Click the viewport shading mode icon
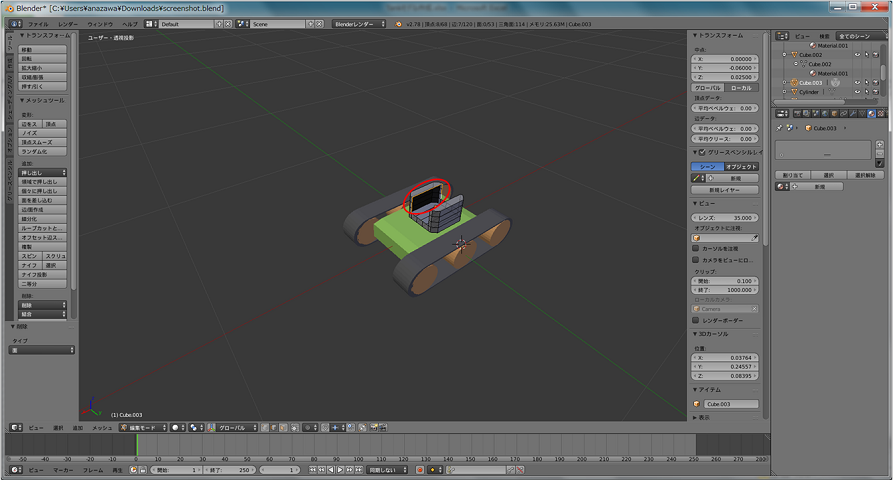The width and height of the screenshot is (893, 480). (176, 427)
